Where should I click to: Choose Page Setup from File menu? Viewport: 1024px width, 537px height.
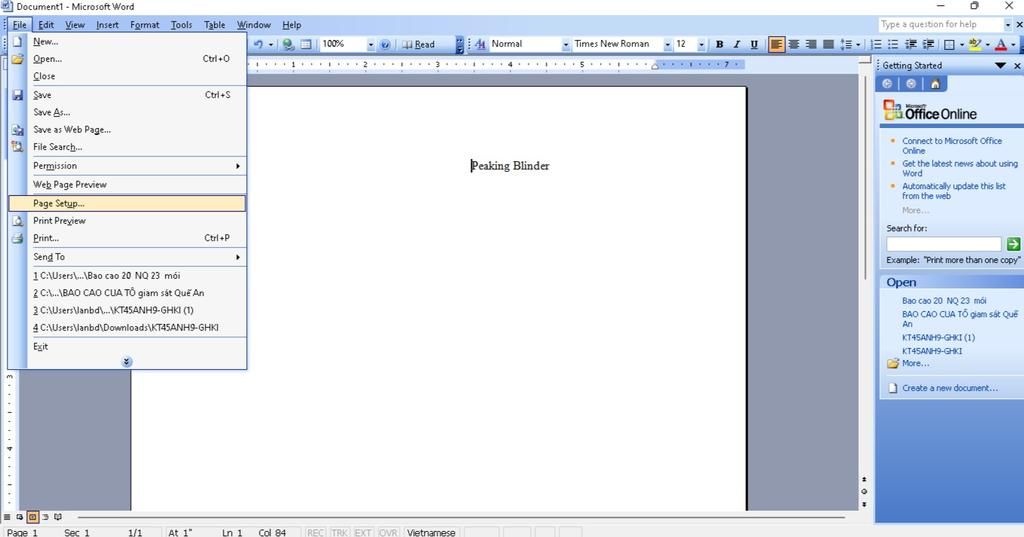point(127,203)
